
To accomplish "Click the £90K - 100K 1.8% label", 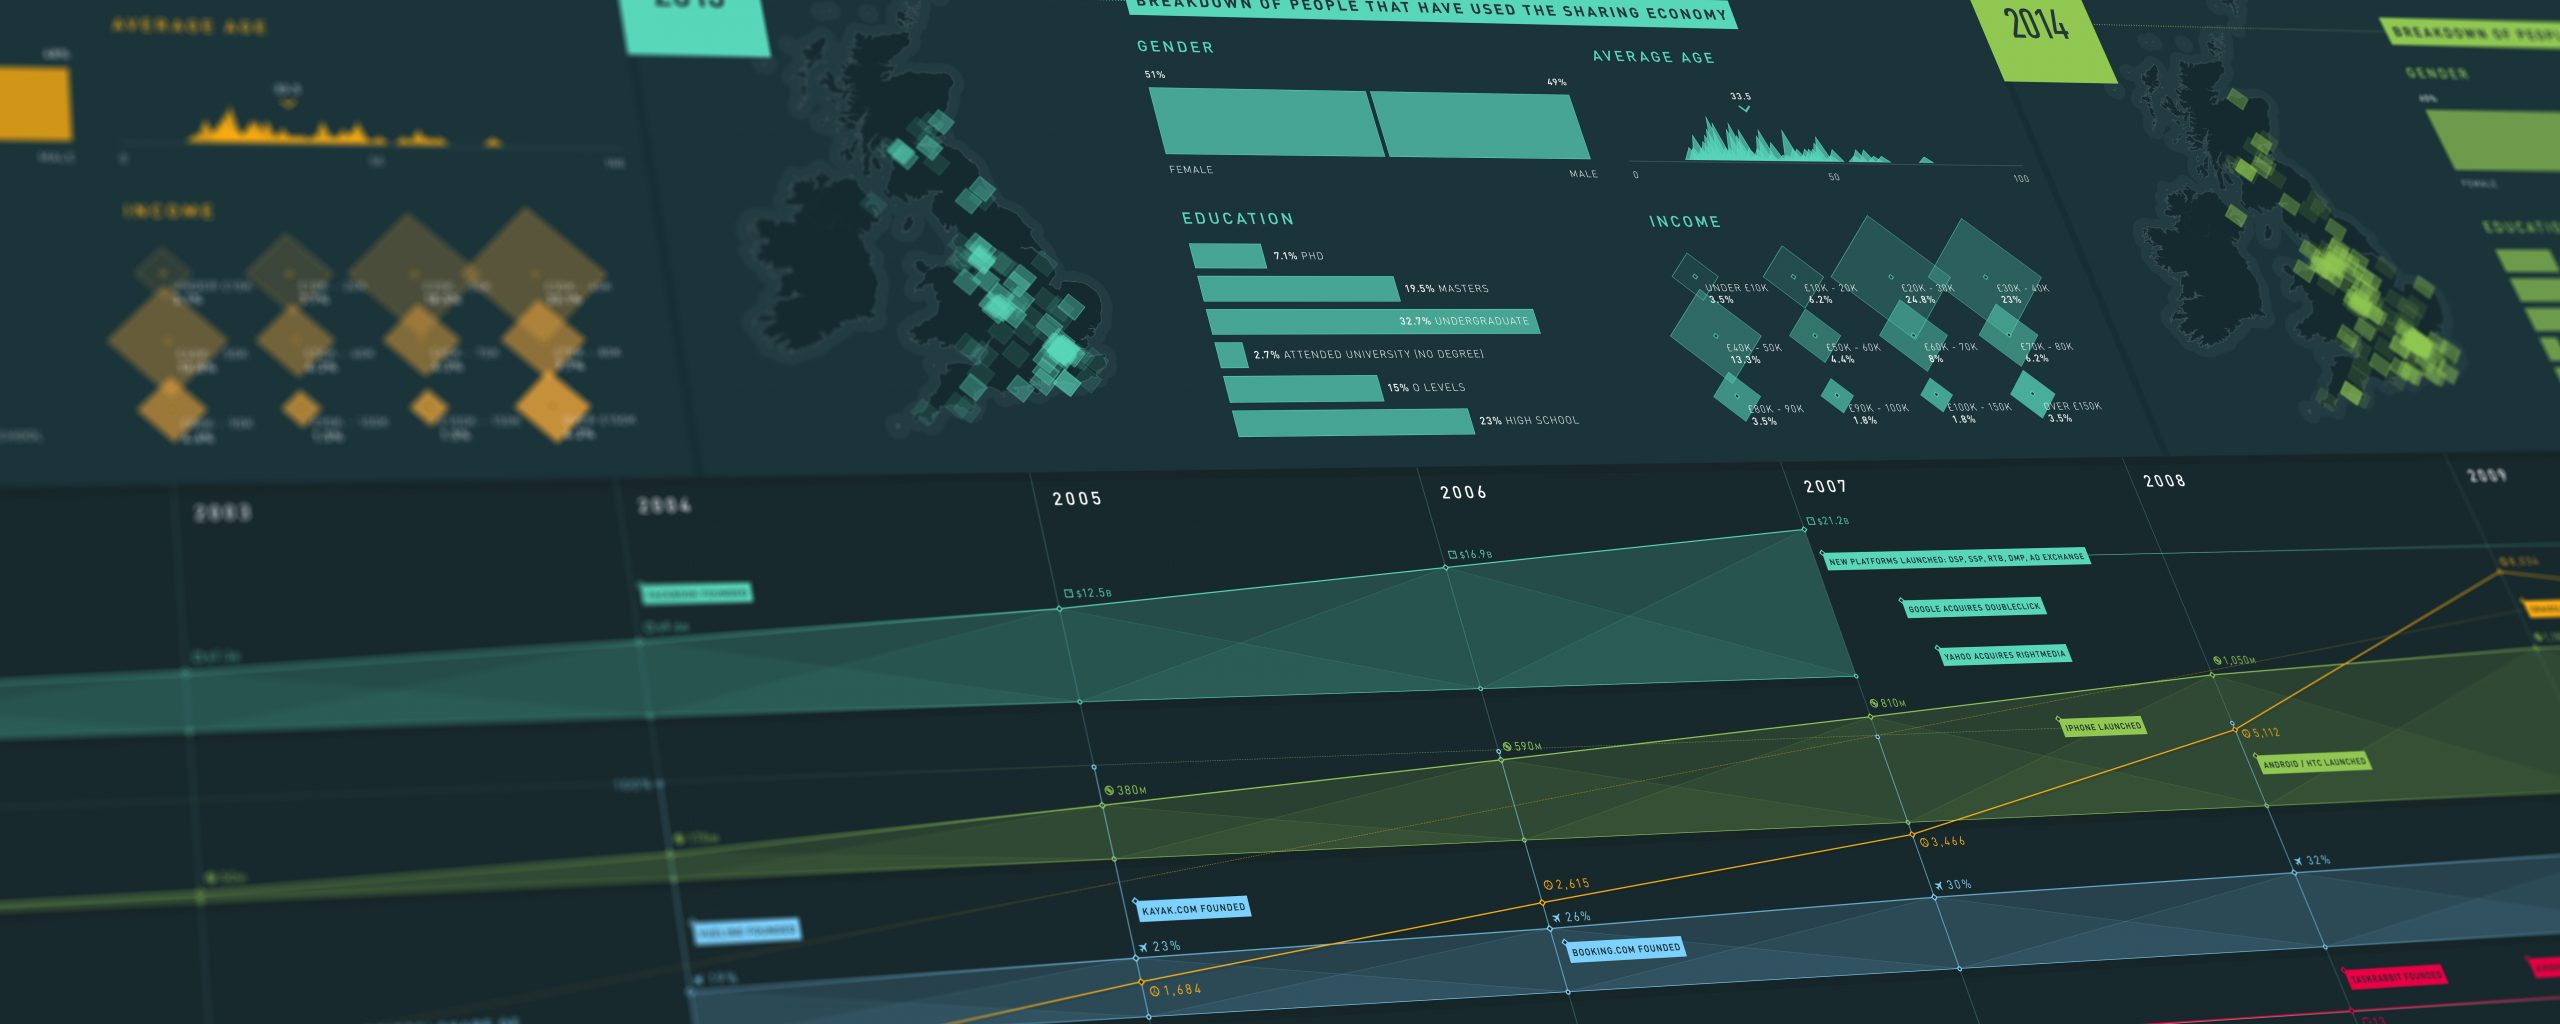I will (x=1878, y=413).
